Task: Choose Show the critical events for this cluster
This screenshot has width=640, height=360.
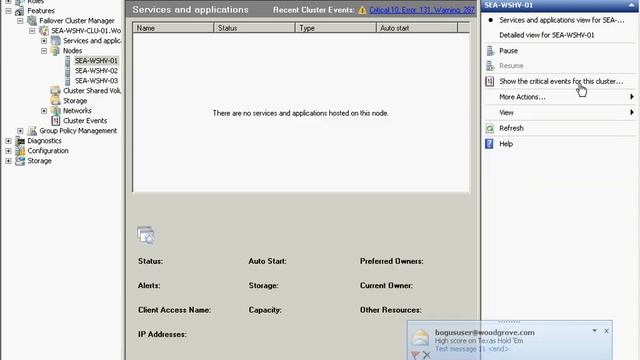Action: click(x=561, y=81)
